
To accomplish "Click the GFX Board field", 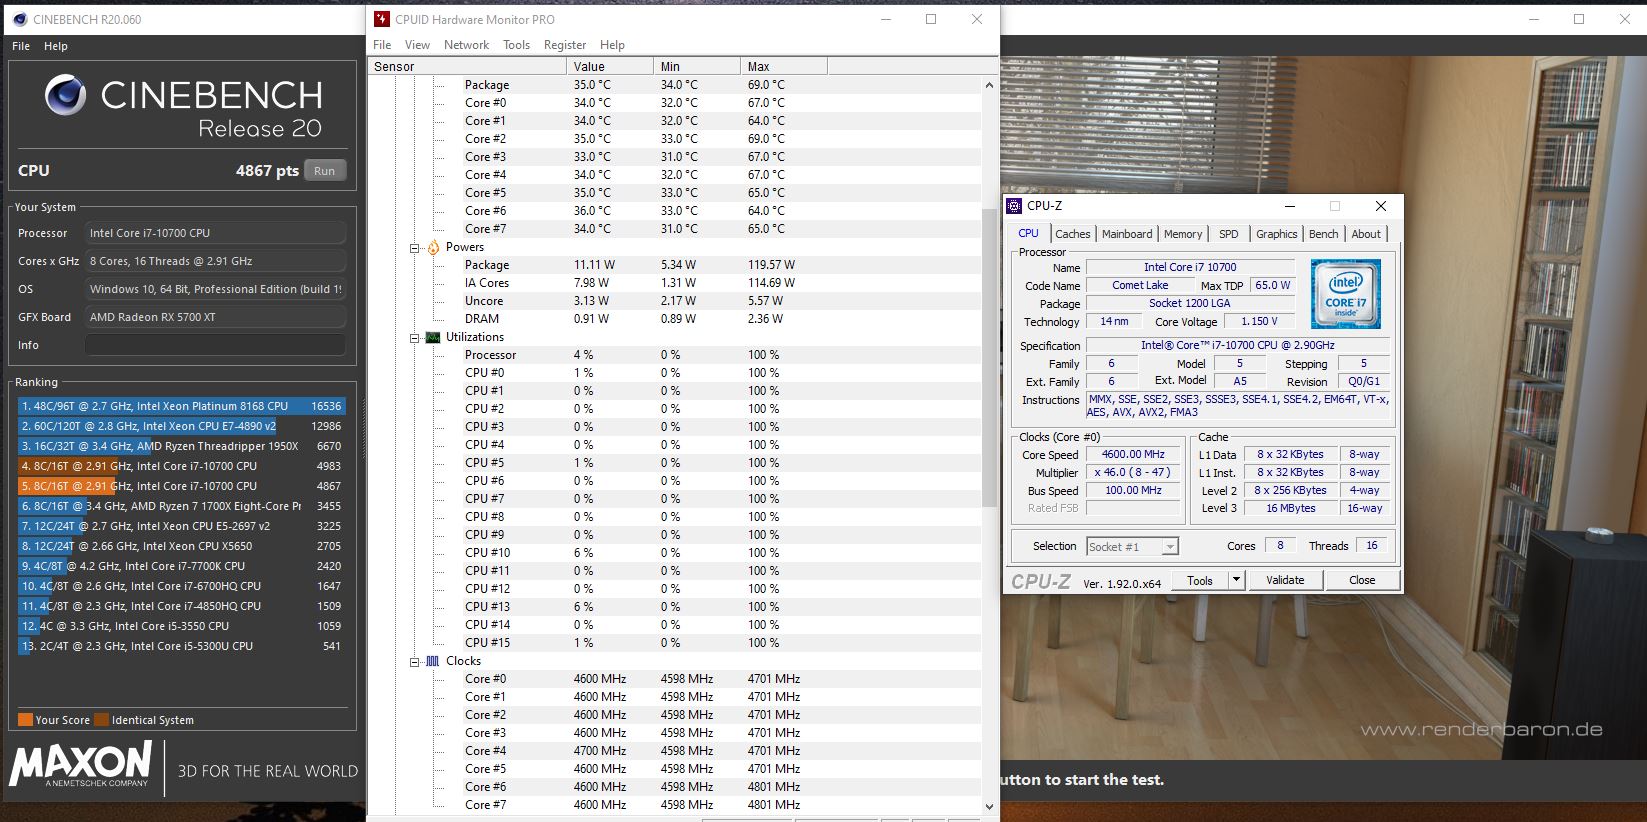I will [x=215, y=317].
